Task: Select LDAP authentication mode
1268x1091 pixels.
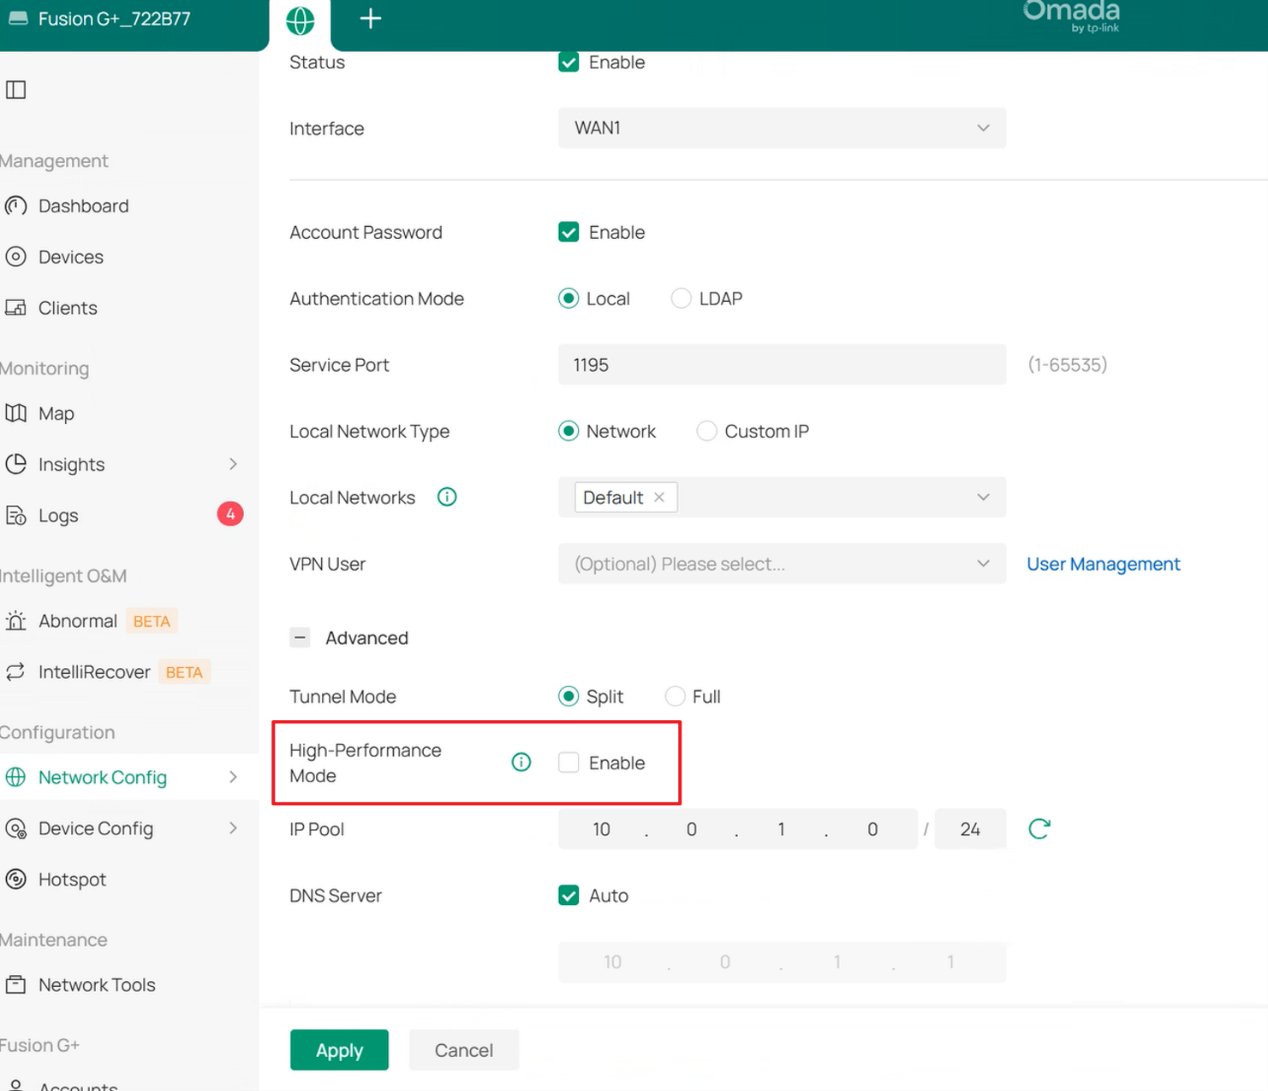Action: [681, 298]
